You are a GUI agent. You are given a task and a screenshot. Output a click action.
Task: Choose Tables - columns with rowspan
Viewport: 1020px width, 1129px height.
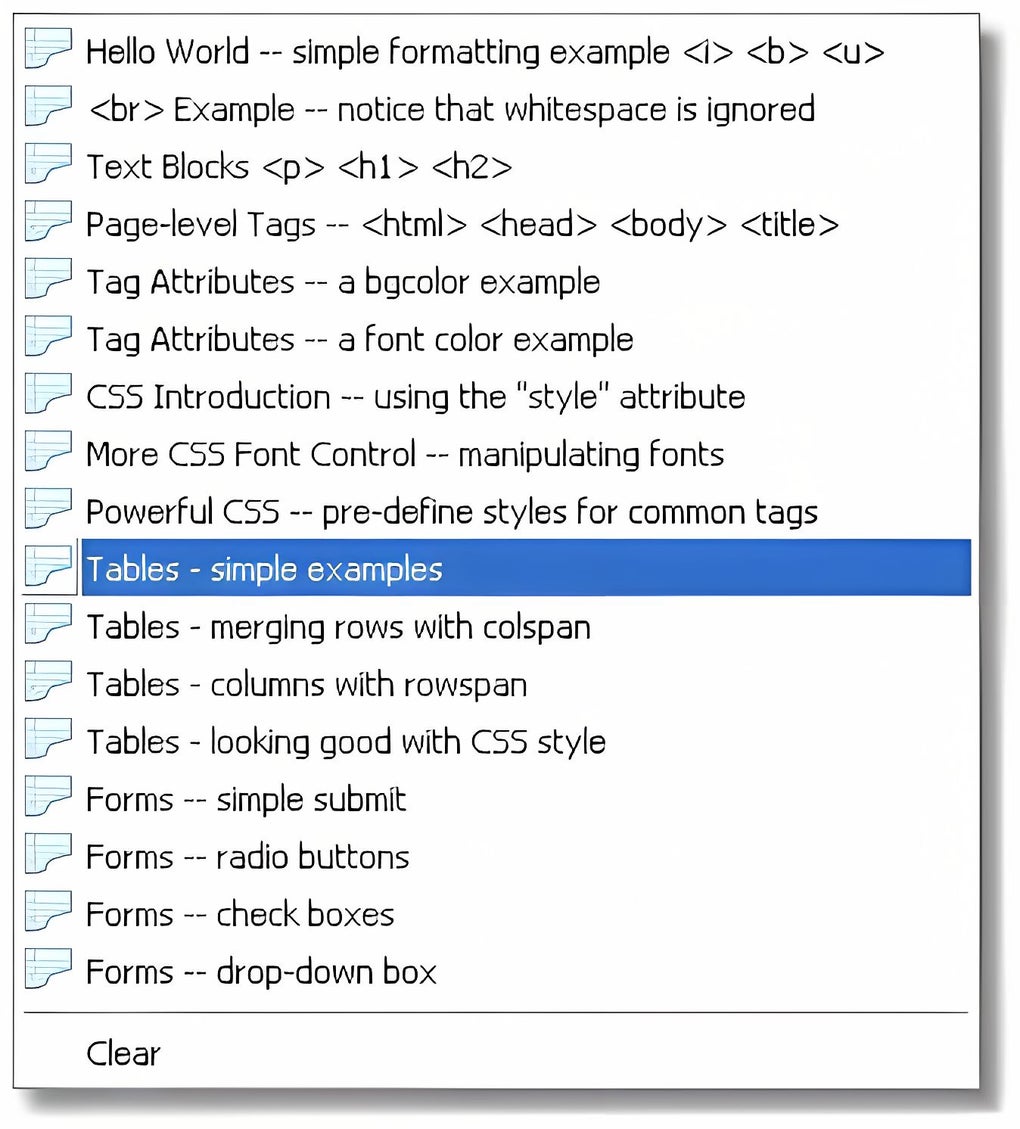click(x=306, y=685)
